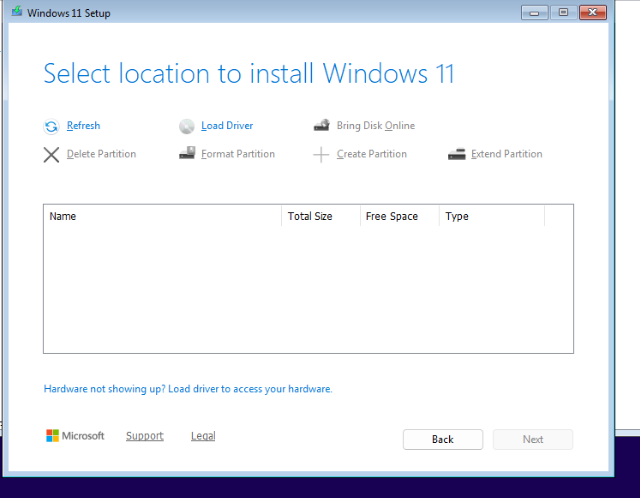Open the Legal link
640x498 pixels.
pyautogui.click(x=203, y=436)
